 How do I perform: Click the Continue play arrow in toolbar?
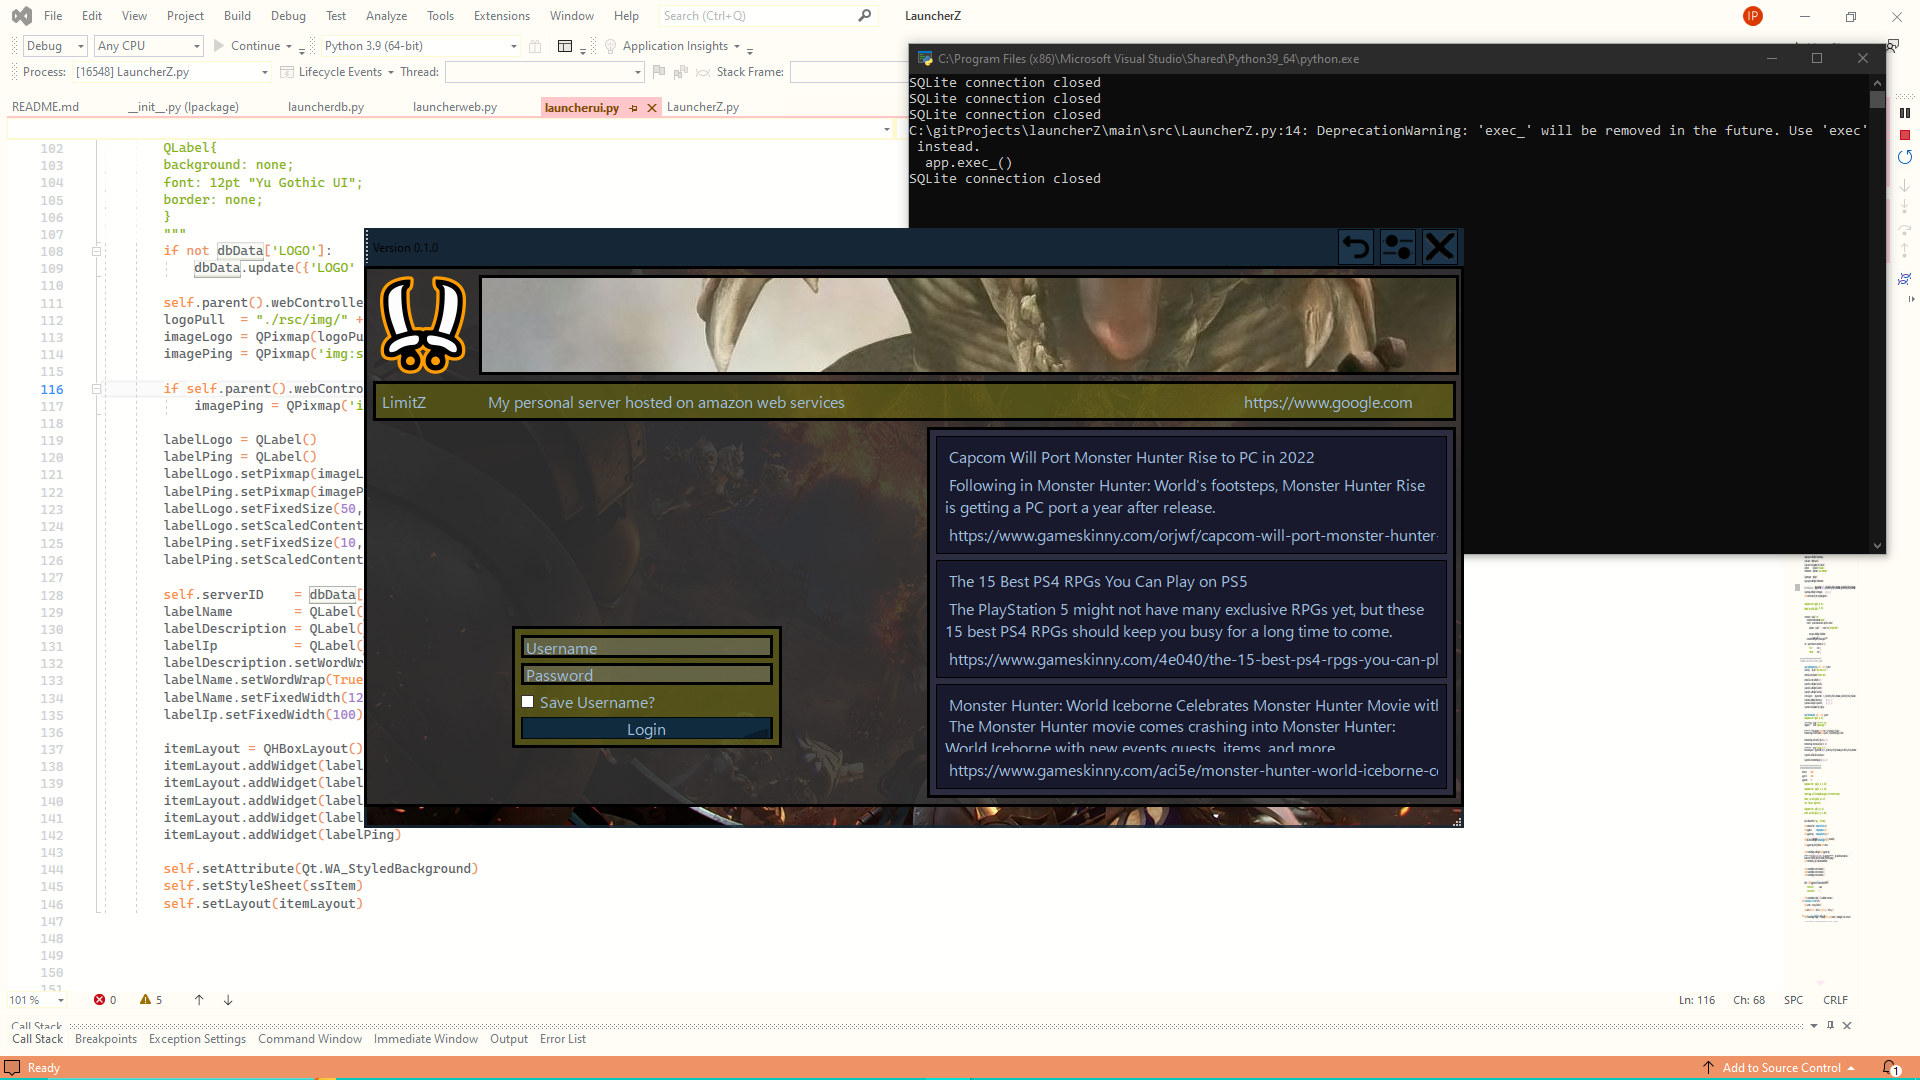[219, 46]
